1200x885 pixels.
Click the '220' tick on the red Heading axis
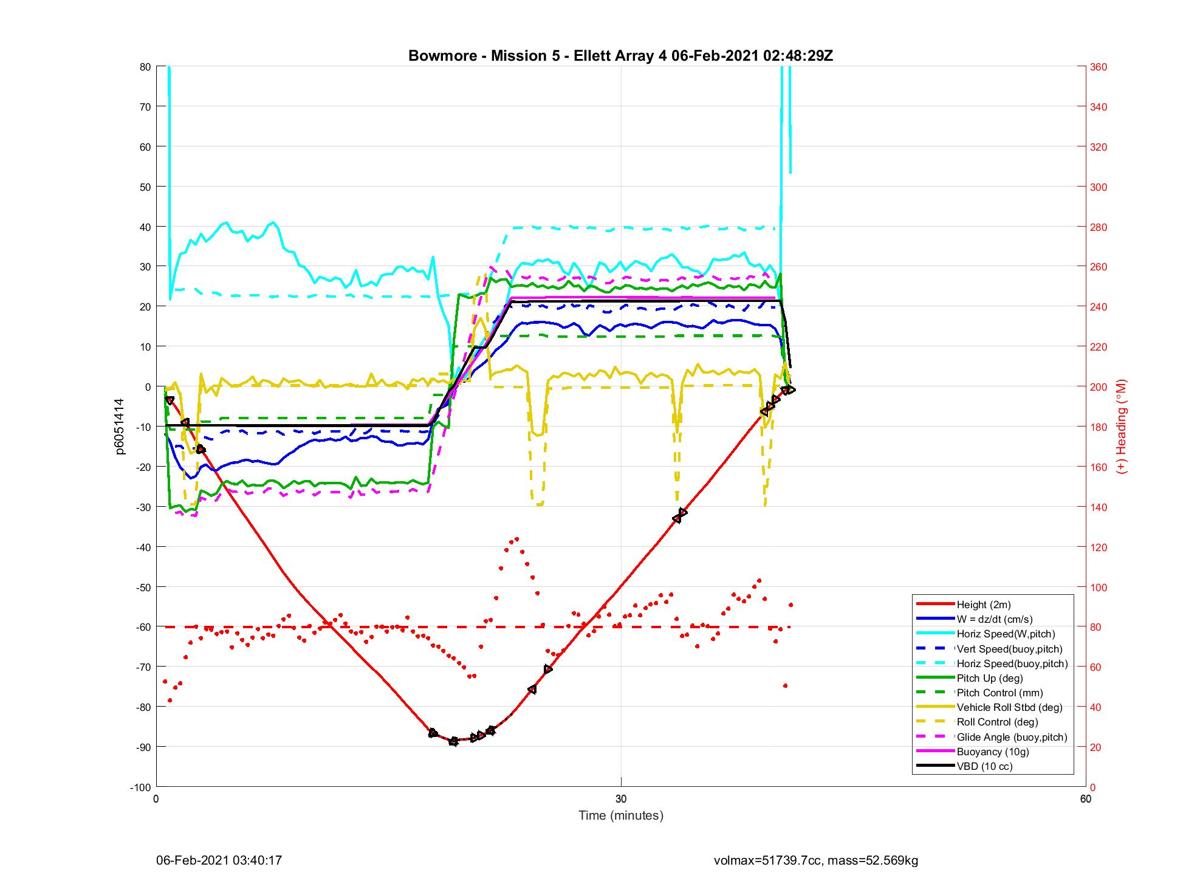pyautogui.click(x=1099, y=347)
